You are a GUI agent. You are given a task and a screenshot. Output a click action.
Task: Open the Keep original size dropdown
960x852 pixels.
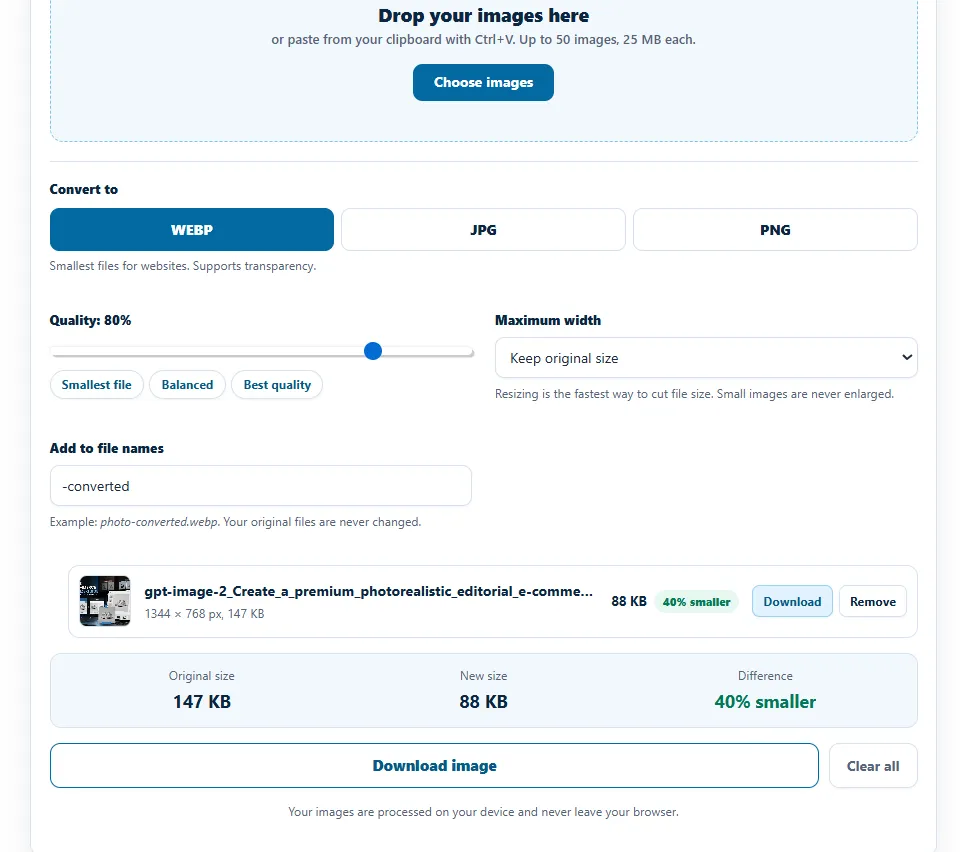click(x=706, y=358)
